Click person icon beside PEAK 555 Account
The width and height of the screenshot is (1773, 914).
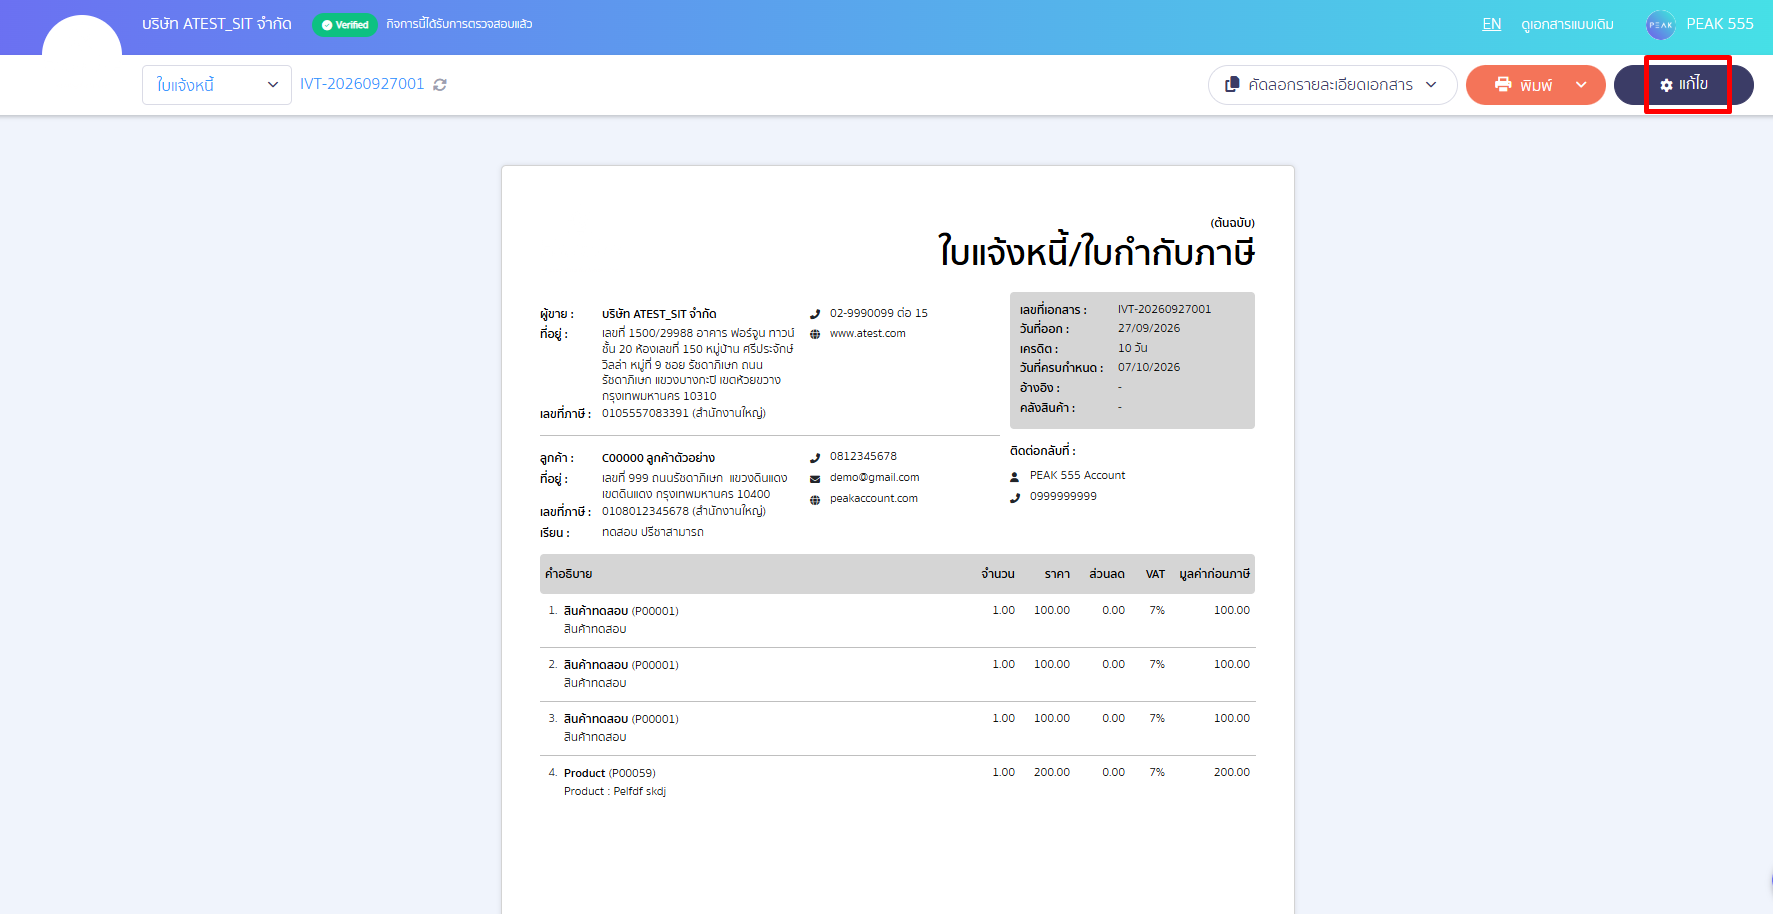click(x=1015, y=477)
